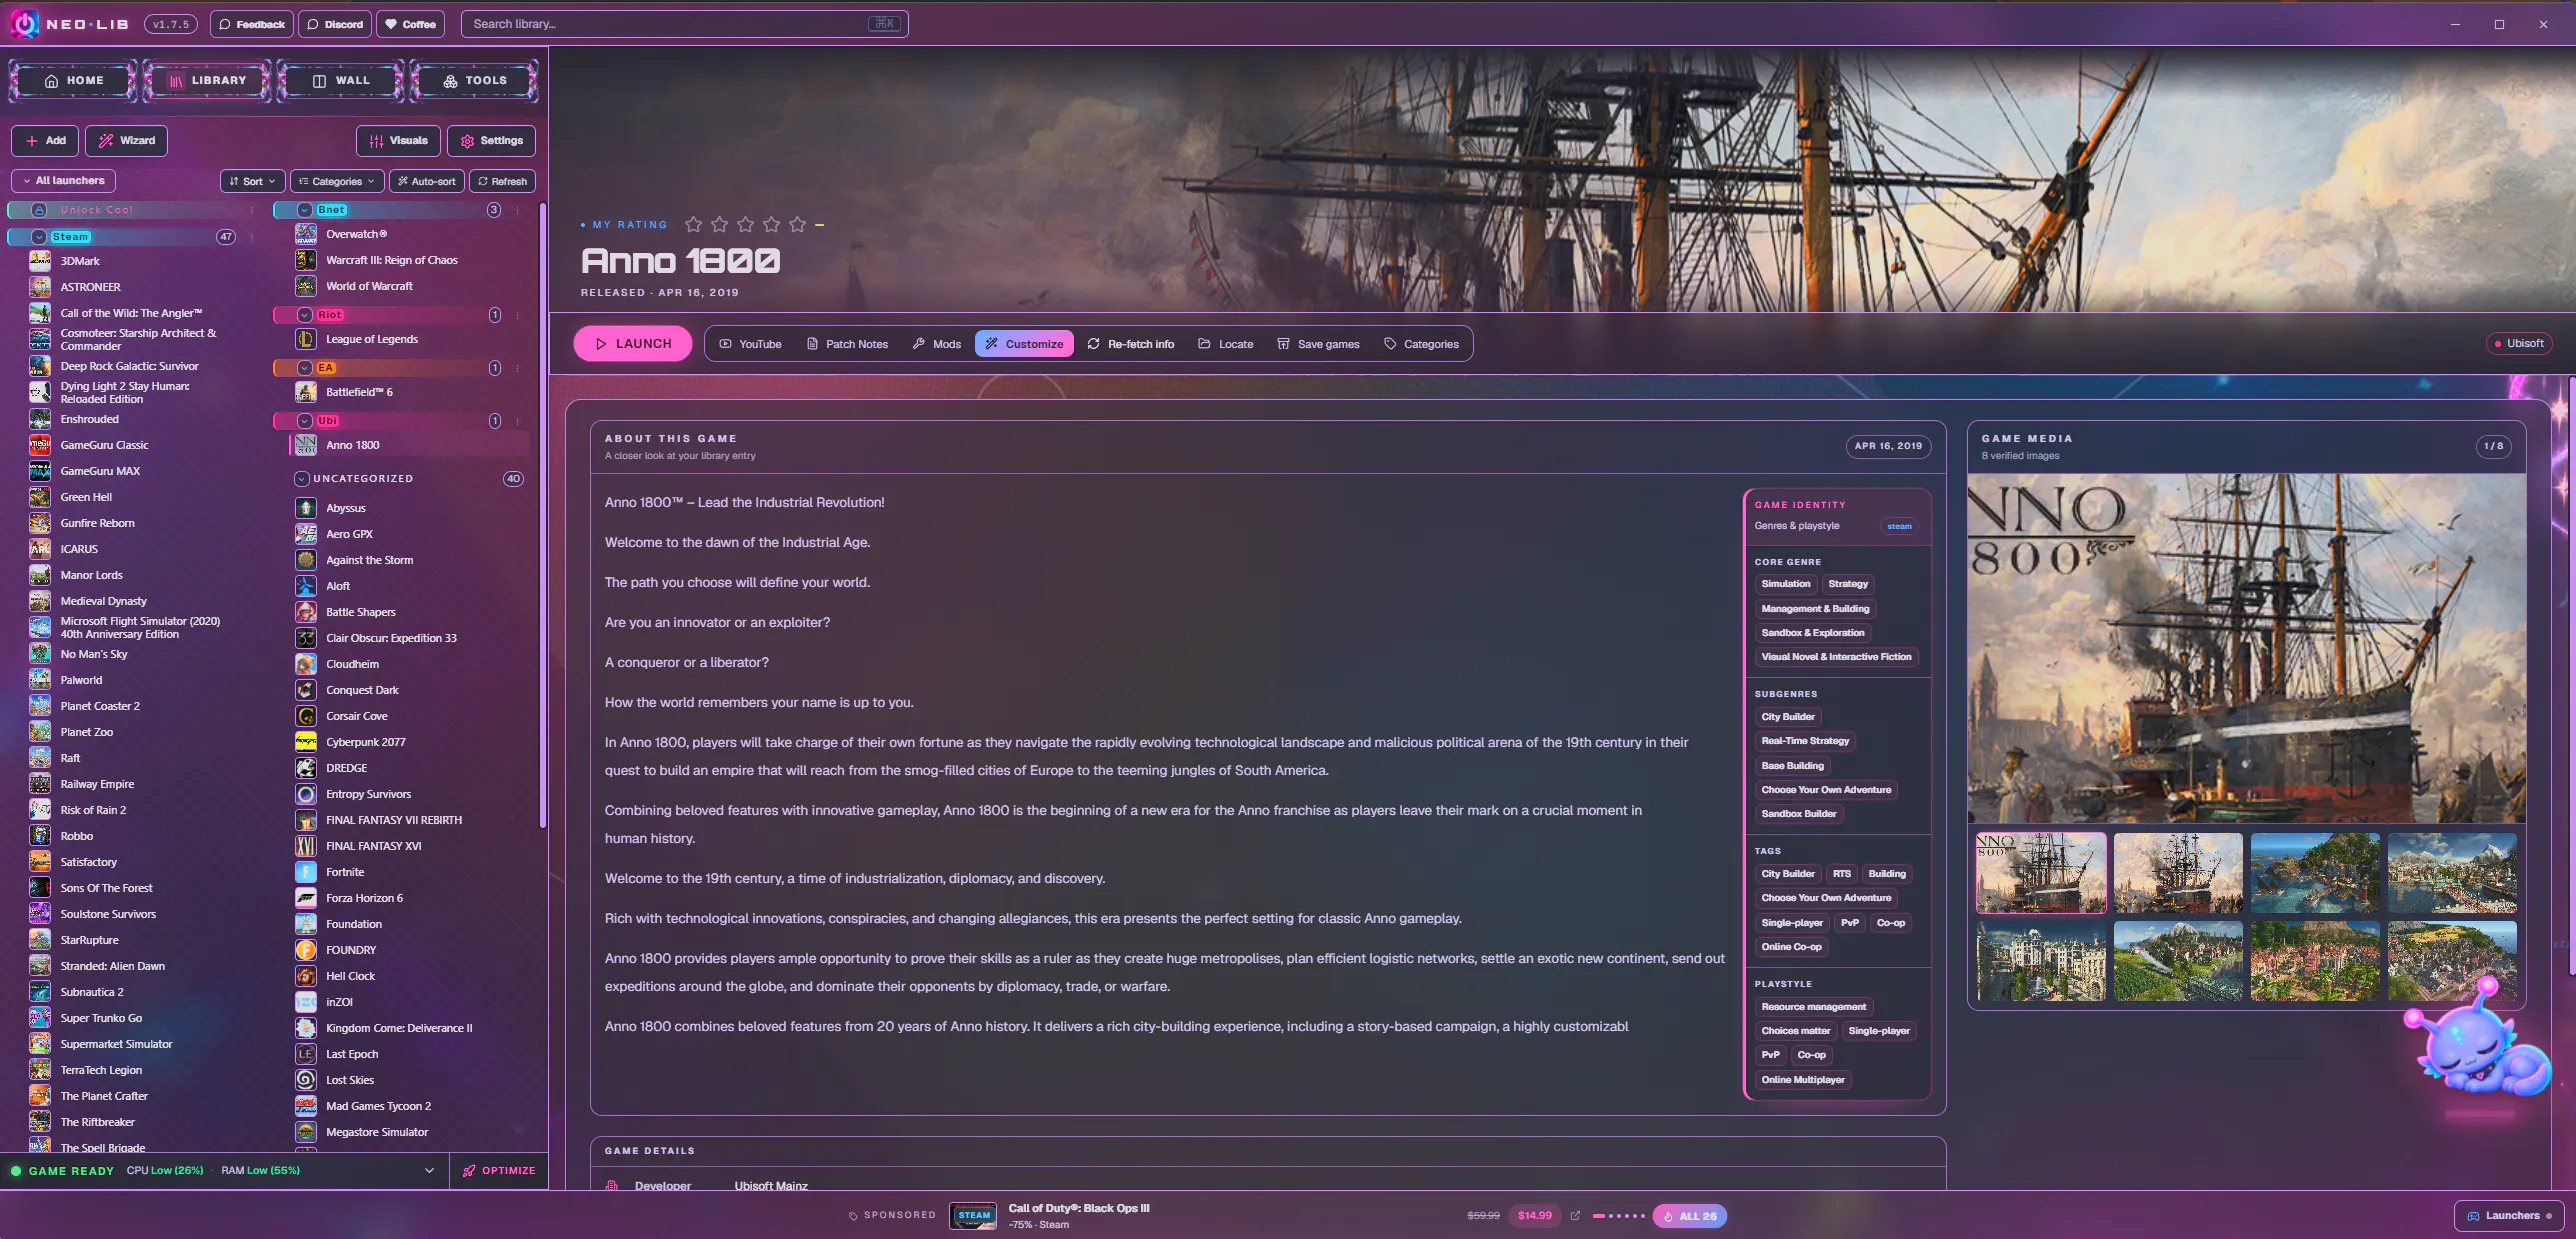
Task: Set rating with the first star
Action: pyautogui.click(x=693, y=225)
